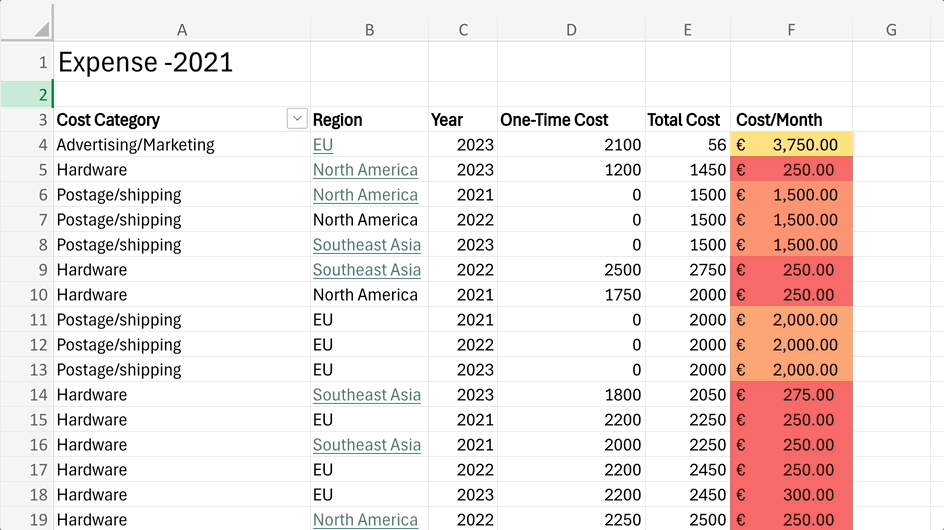Open the Southeast Asia link in row 14
Image resolution: width=944 pixels, height=530 pixels.
pyautogui.click(x=366, y=395)
